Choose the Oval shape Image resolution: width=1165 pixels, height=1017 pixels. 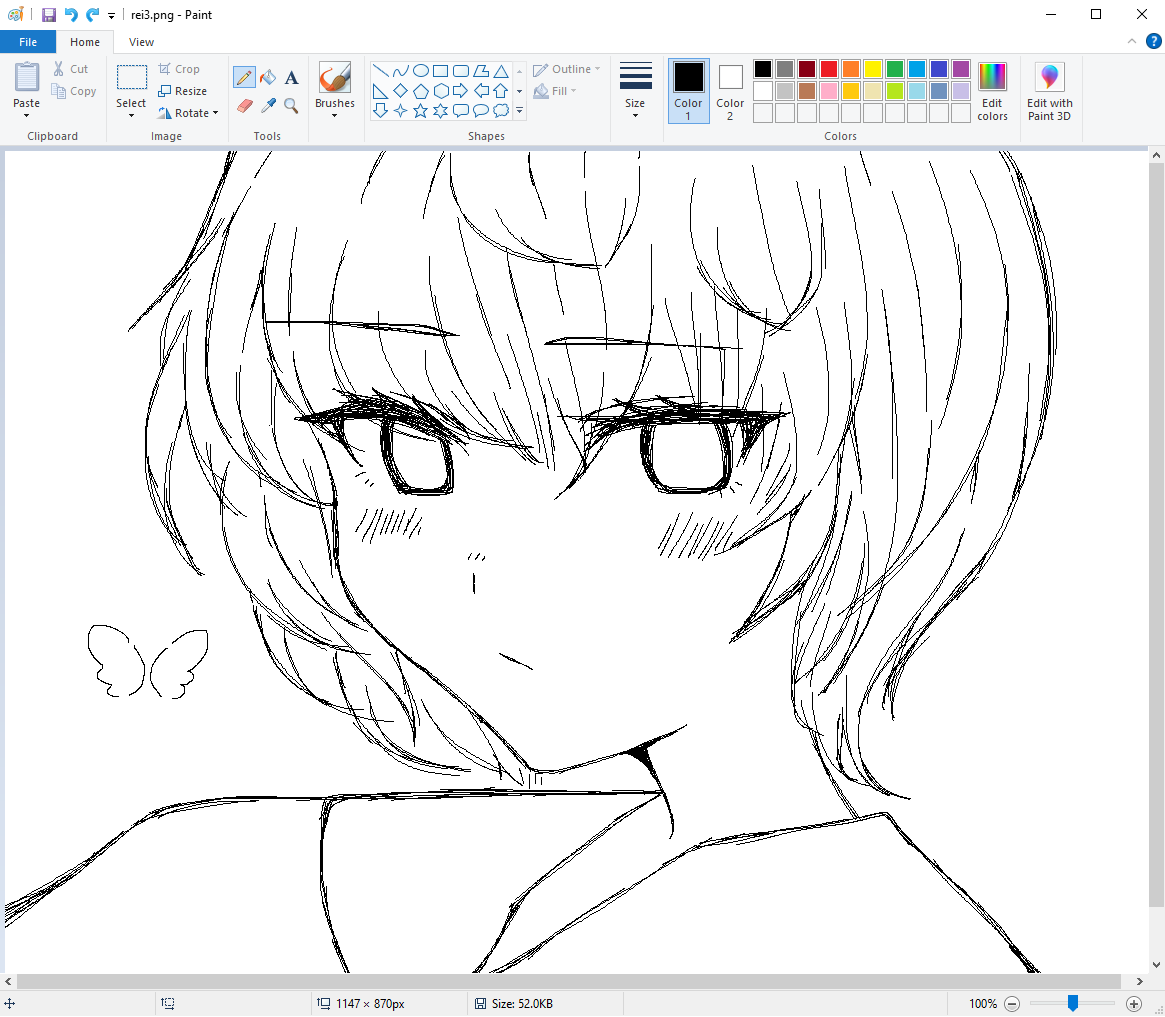coord(423,68)
